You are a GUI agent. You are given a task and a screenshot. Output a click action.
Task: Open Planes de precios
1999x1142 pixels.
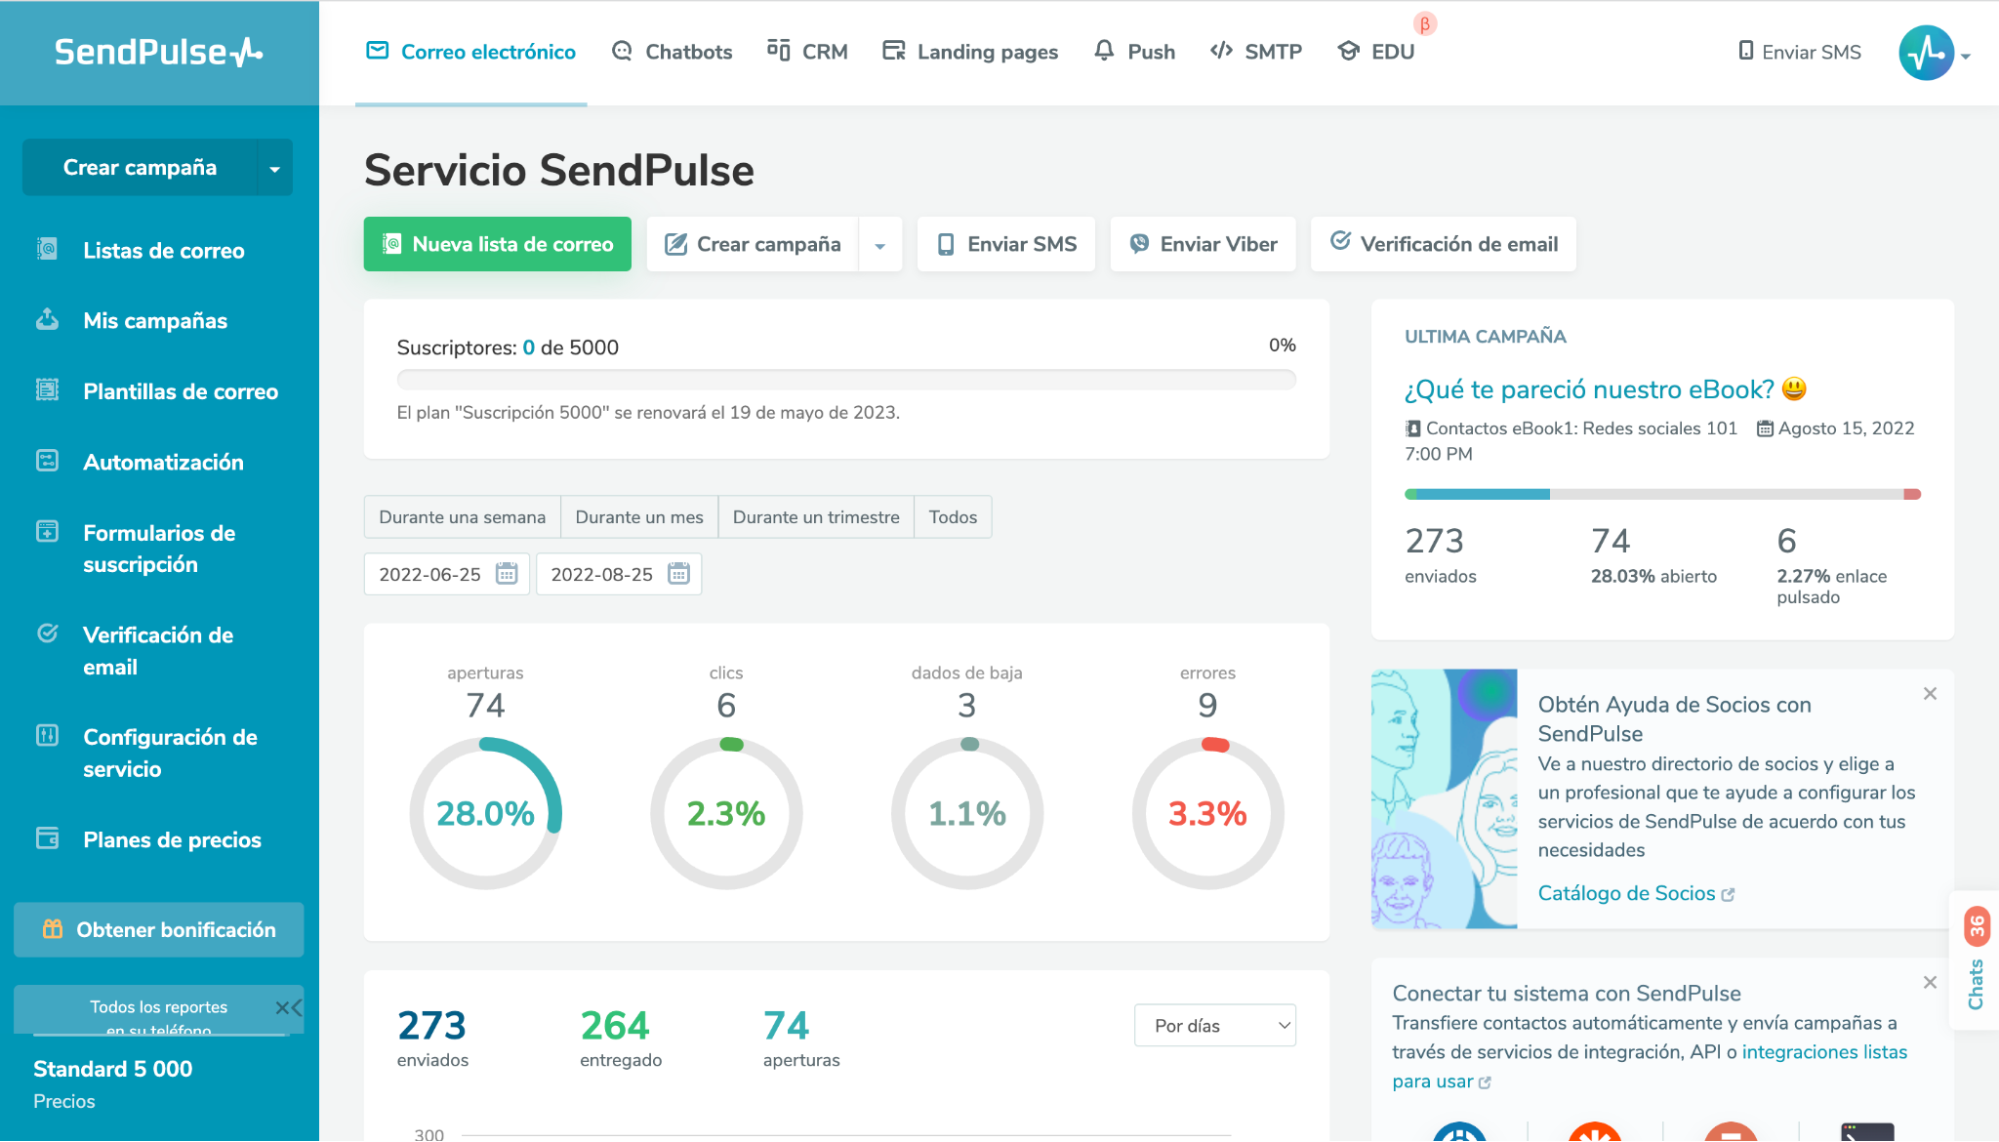[x=172, y=840]
